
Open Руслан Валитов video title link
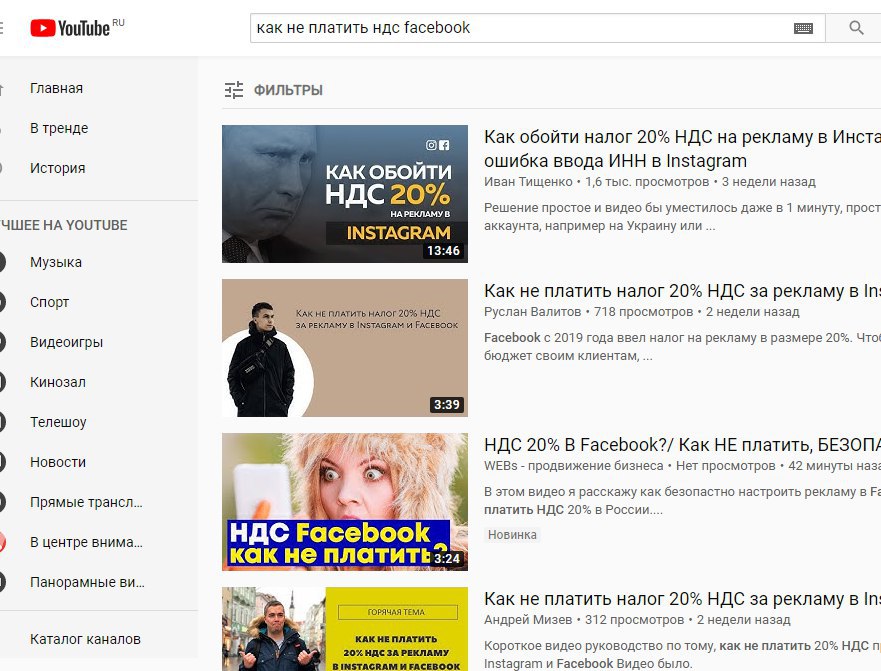(x=682, y=291)
